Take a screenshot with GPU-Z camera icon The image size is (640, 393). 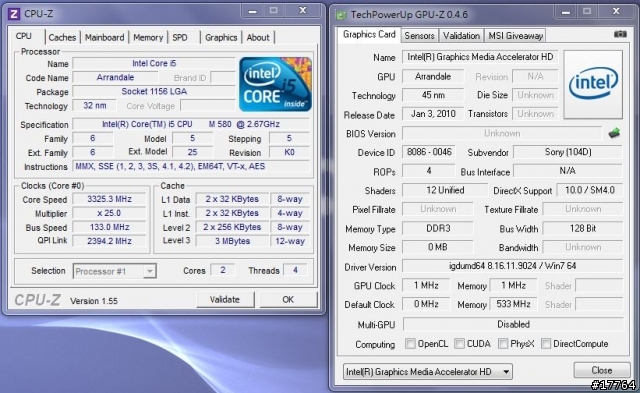coord(620,34)
